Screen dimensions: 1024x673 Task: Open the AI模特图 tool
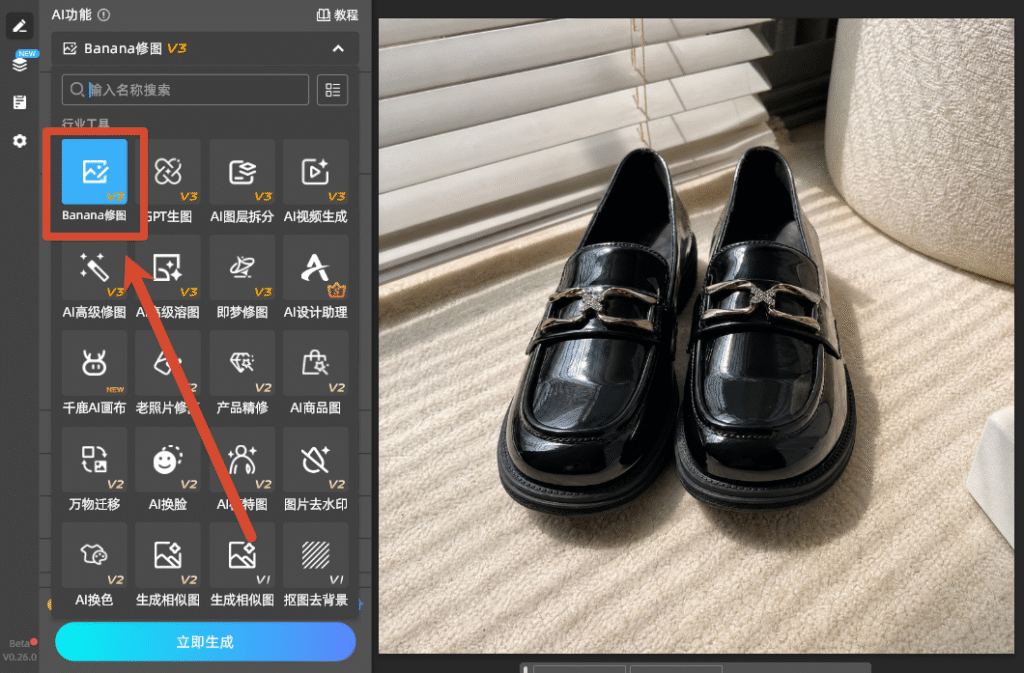pos(242,459)
